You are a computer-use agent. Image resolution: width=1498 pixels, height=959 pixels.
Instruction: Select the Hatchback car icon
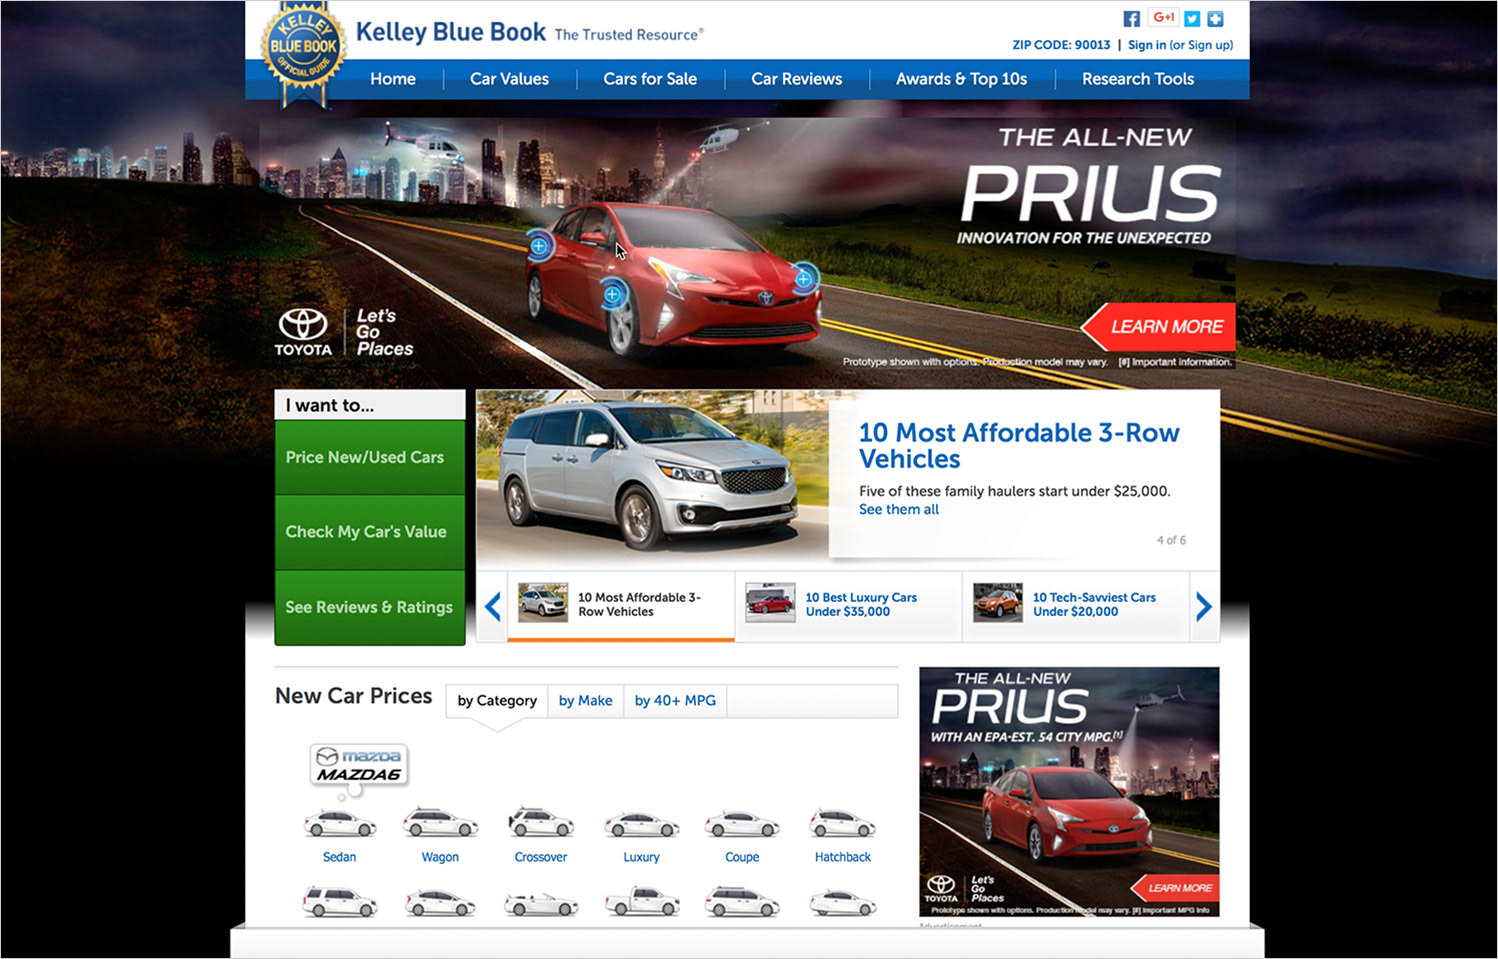pyautogui.click(x=842, y=824)
